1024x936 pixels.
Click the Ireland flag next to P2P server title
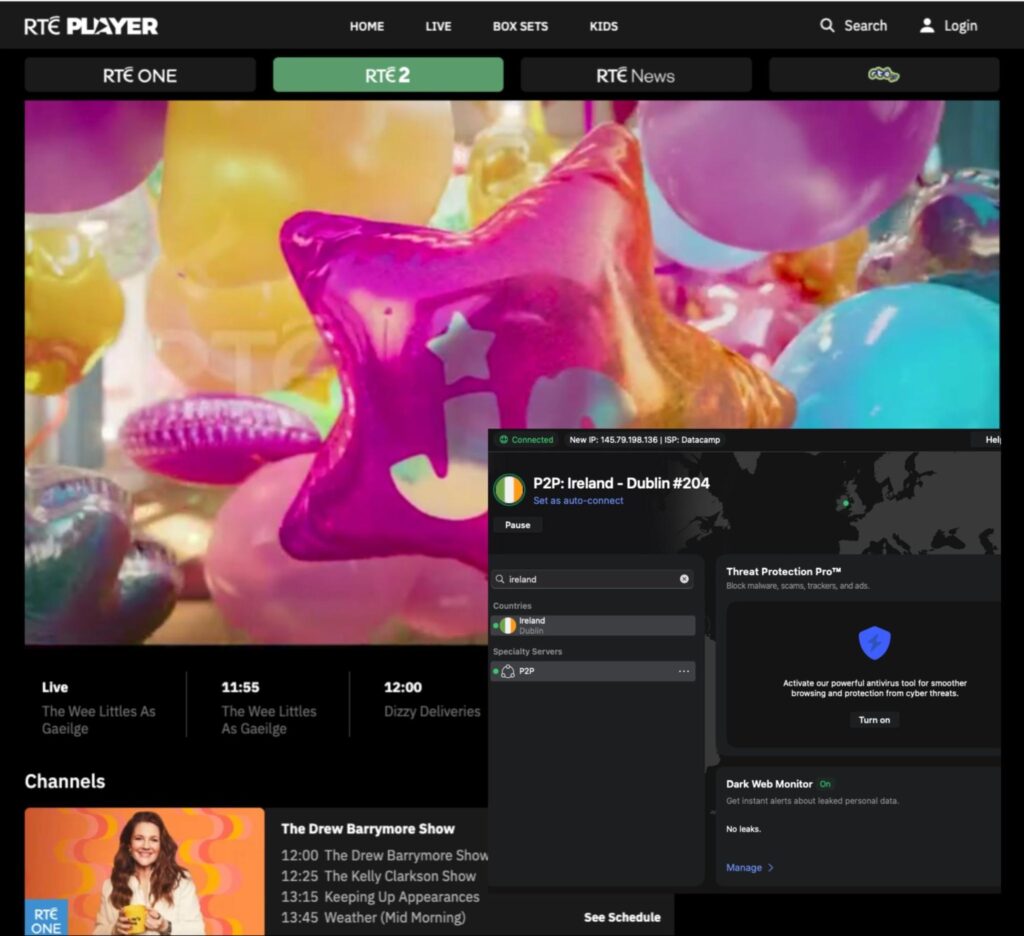tap(509, 490)
